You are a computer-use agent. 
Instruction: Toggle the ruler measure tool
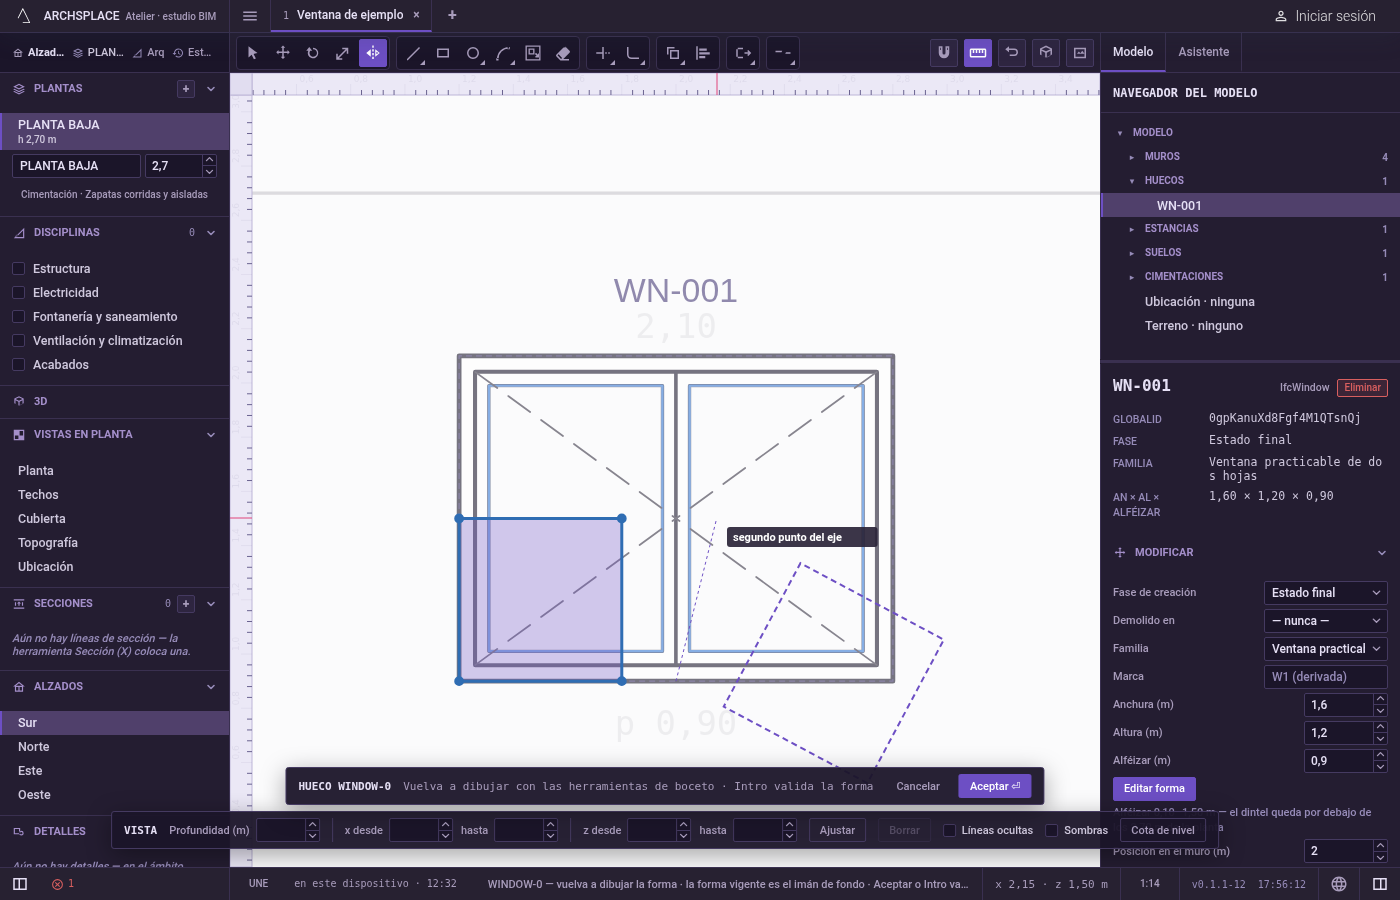tap(978, 53)
